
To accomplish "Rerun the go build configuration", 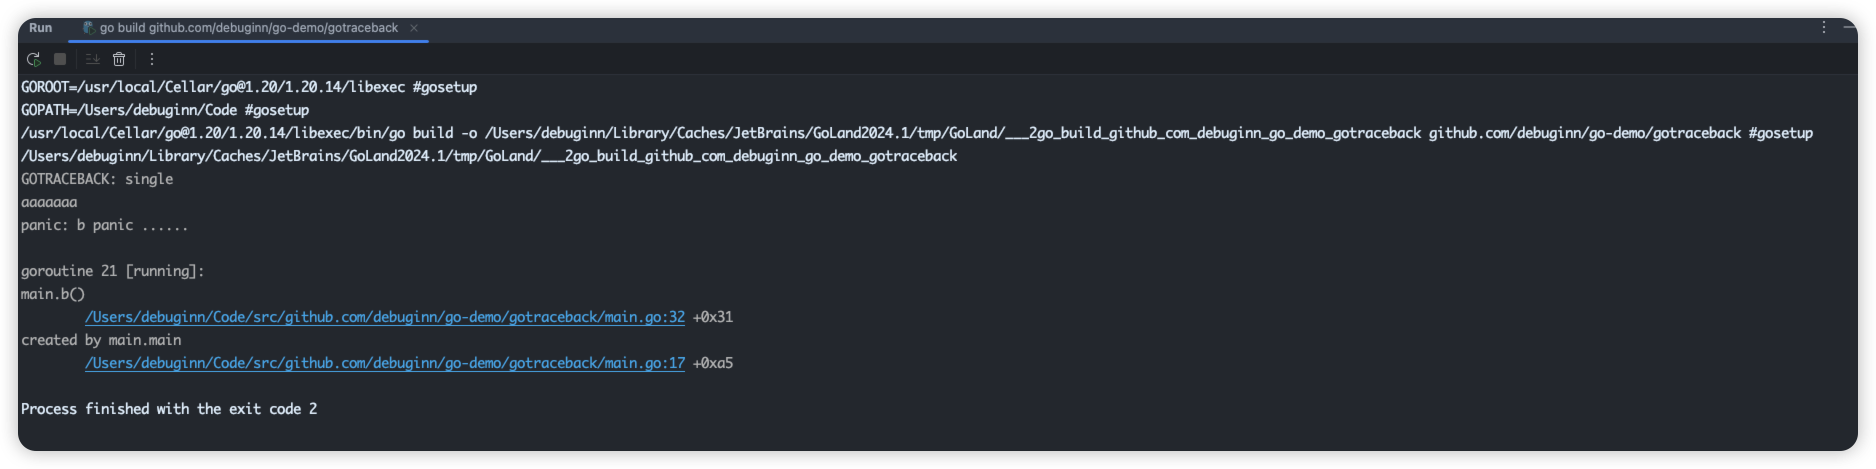I will (x=33, y=59).
